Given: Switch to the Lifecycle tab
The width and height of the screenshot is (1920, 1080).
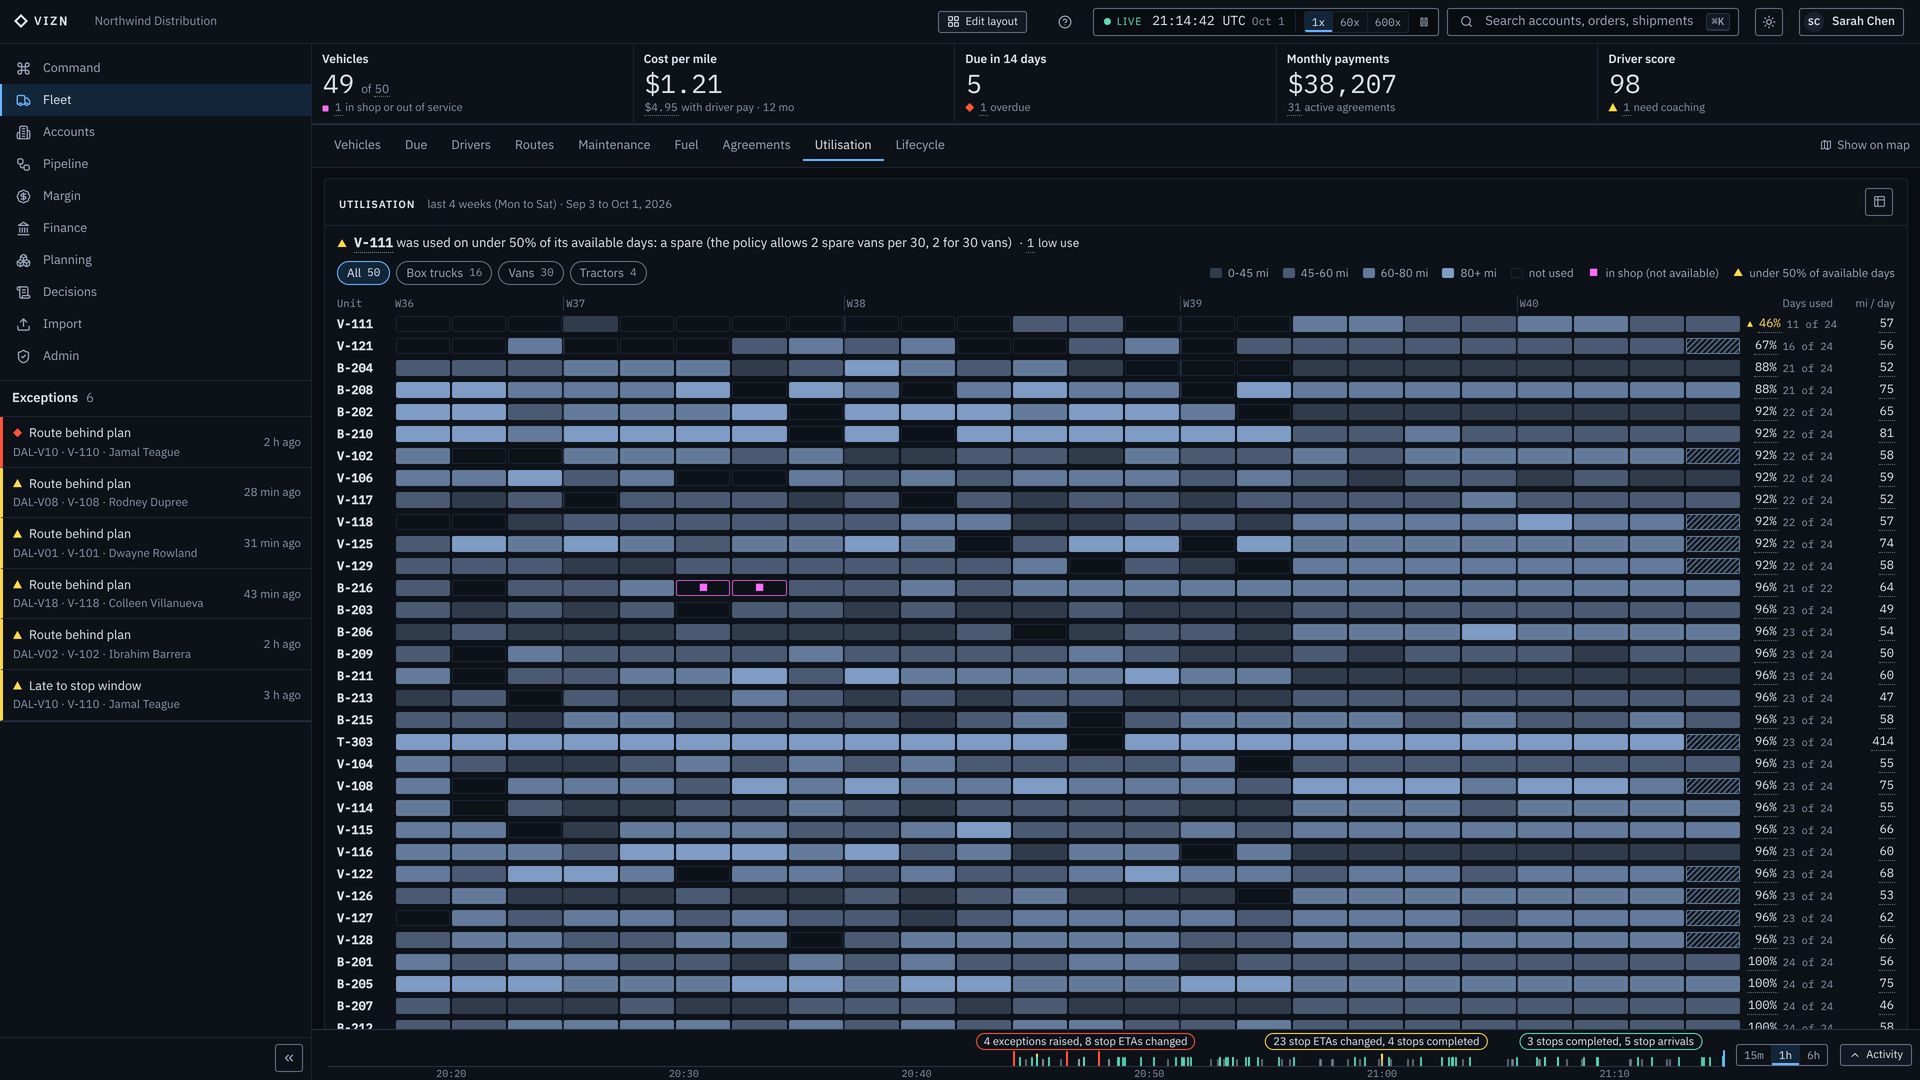Looking at the screenshot, I should [920, 145].
